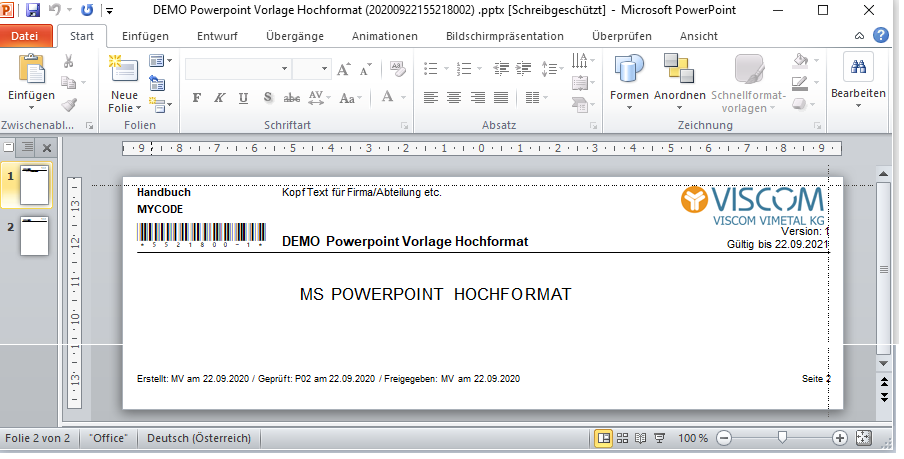Click the zoom slider handle
This screenshot has height=459, width=904.
(782, 438)
